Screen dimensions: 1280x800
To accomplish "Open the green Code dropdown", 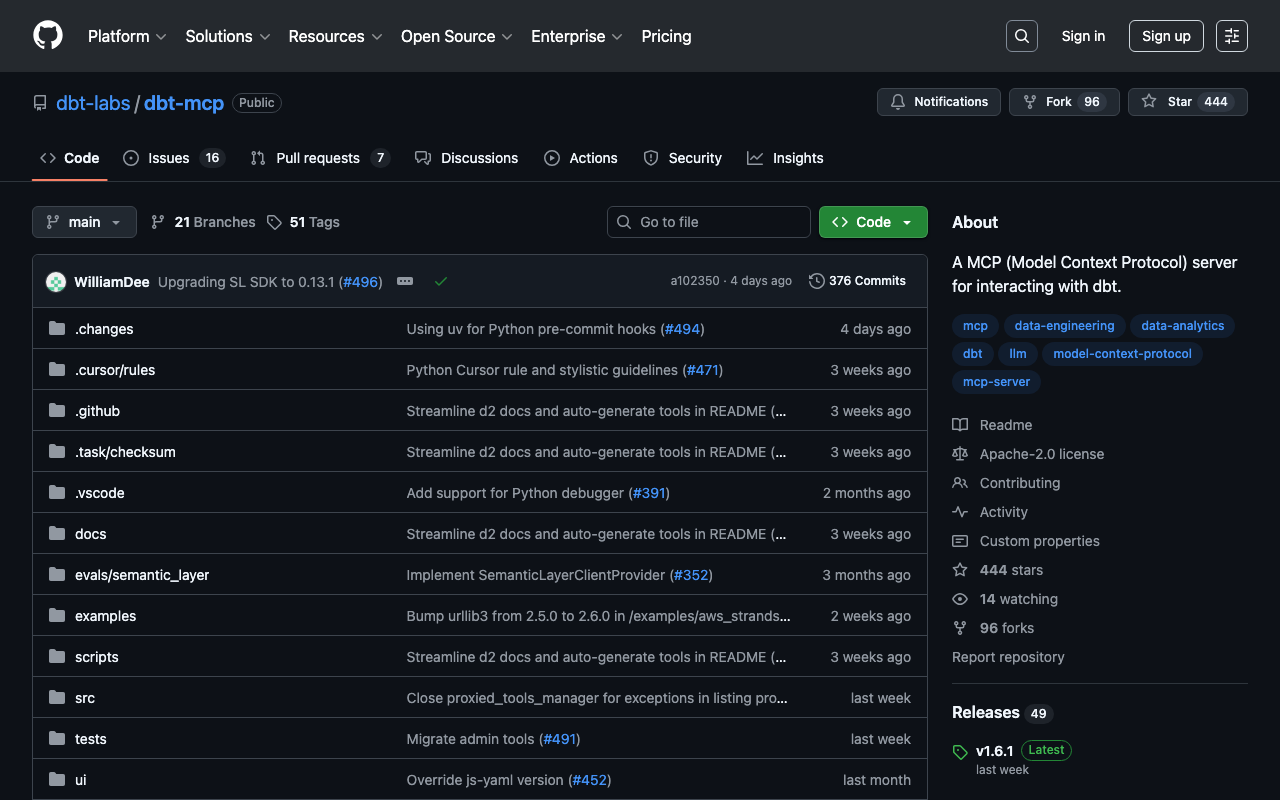I will 872,222.
